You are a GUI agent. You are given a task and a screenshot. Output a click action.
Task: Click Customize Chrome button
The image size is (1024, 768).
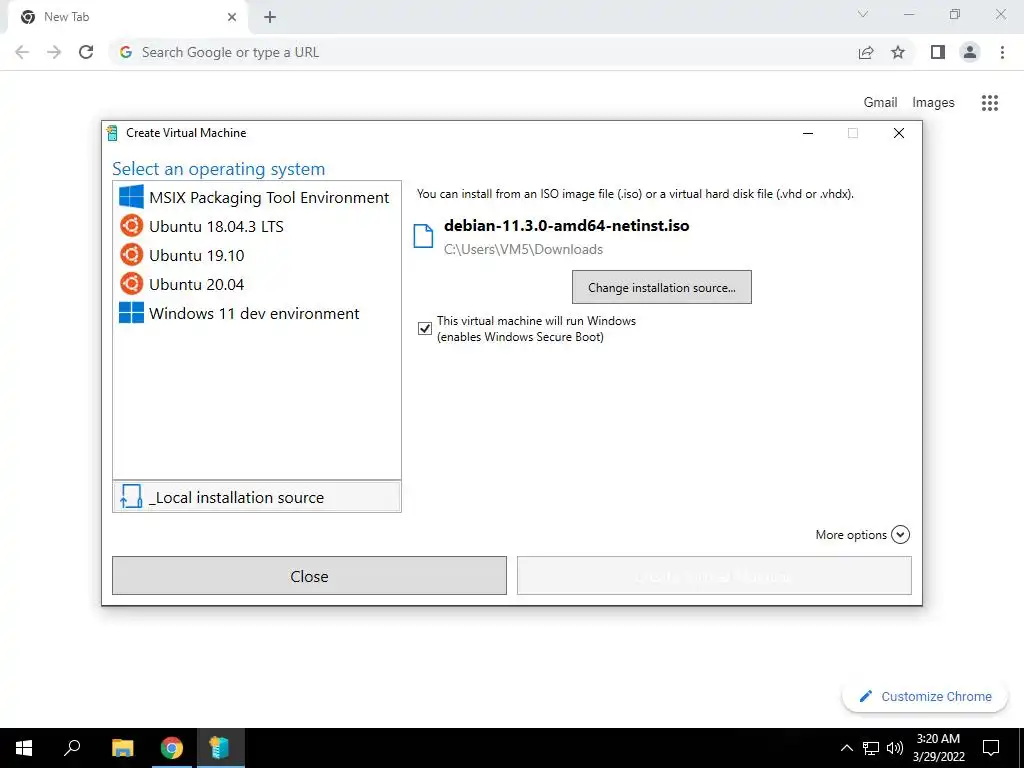coord(925,696)
